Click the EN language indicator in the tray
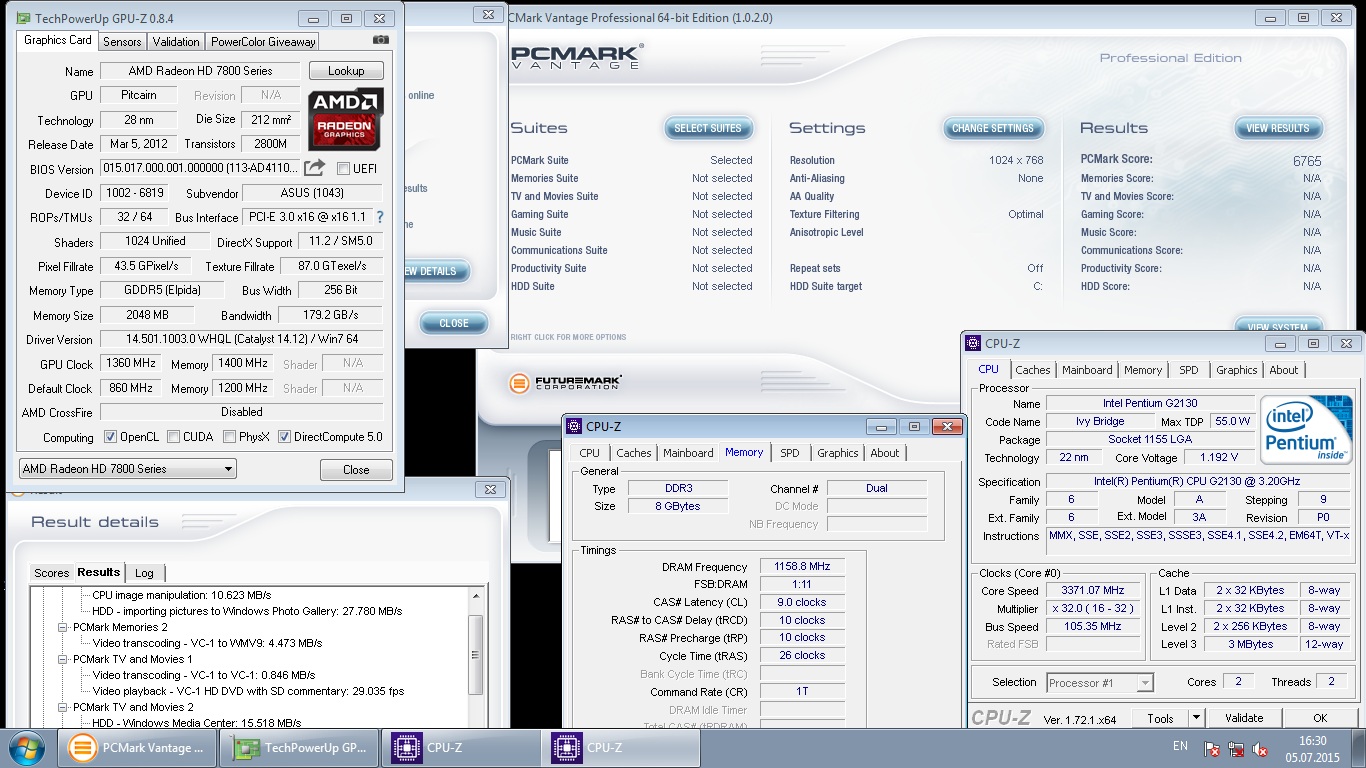Screen dimensions: 1366x768 point(1180,746)
